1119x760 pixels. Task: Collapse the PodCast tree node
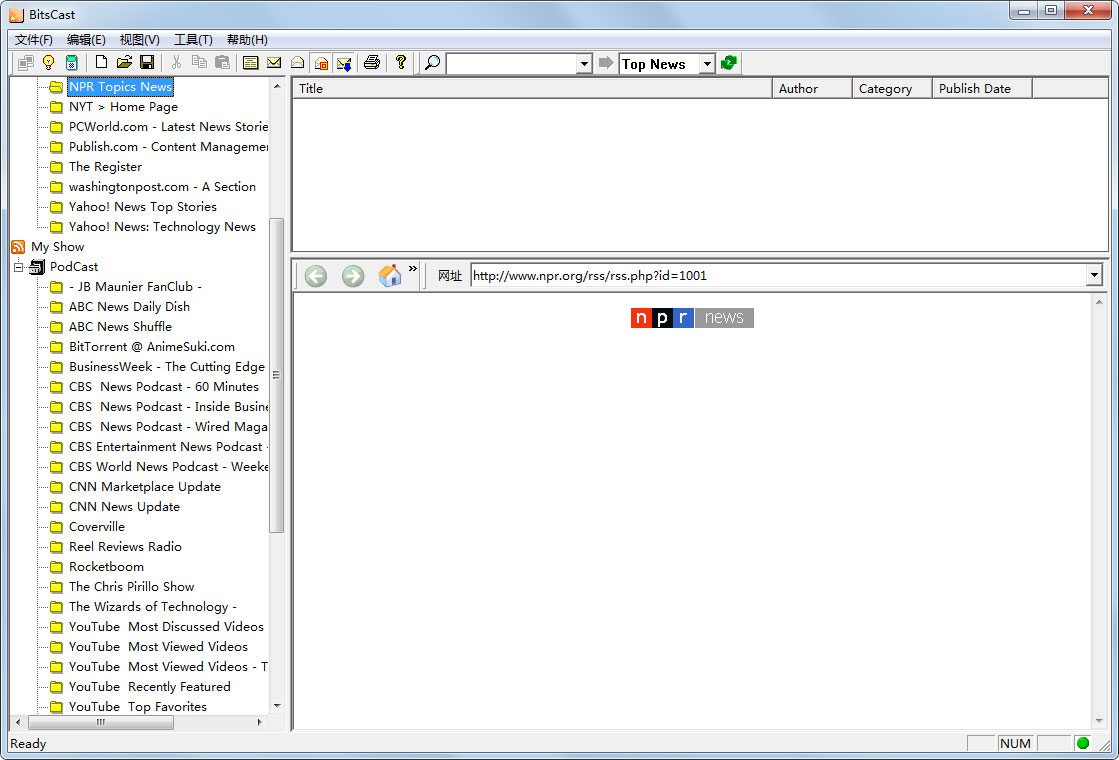[x=18, y=267]
